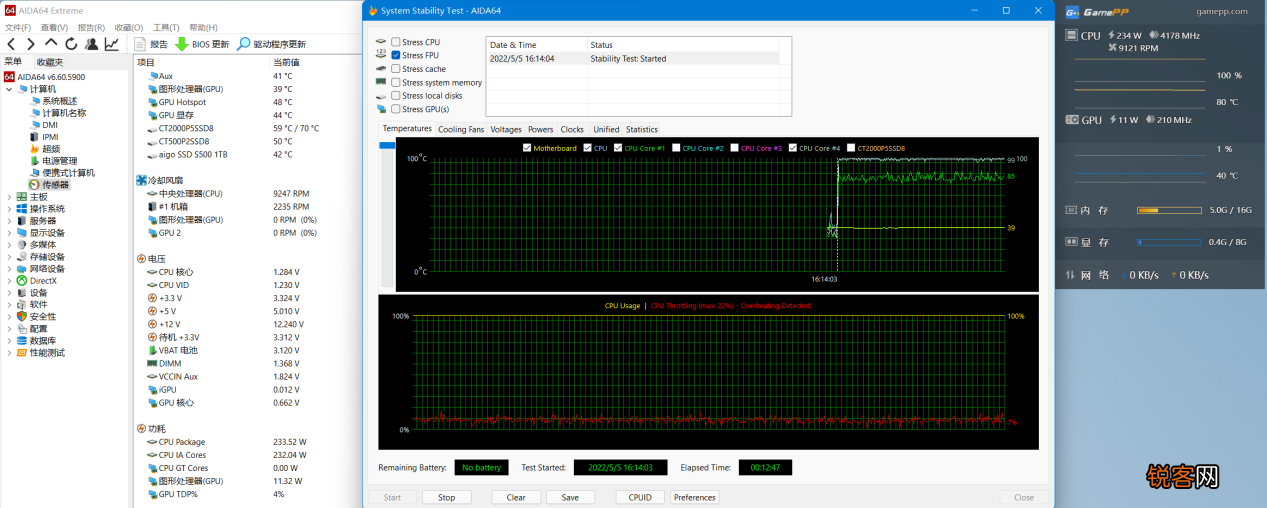Screen dimensions: 1267x508
Task: Switch to the Voltages tab
Action: 506,129
